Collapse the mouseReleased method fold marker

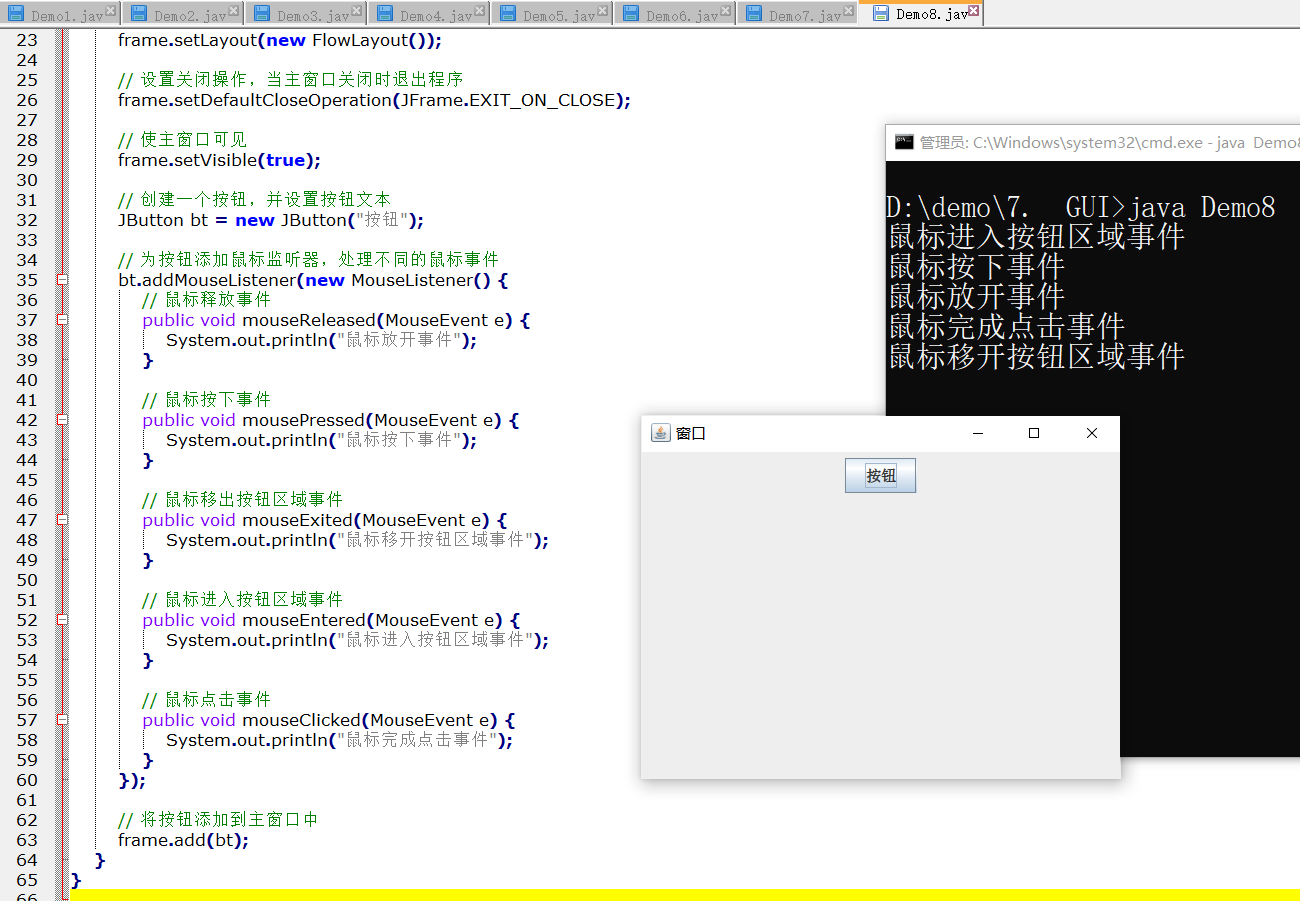coord(62,320)
